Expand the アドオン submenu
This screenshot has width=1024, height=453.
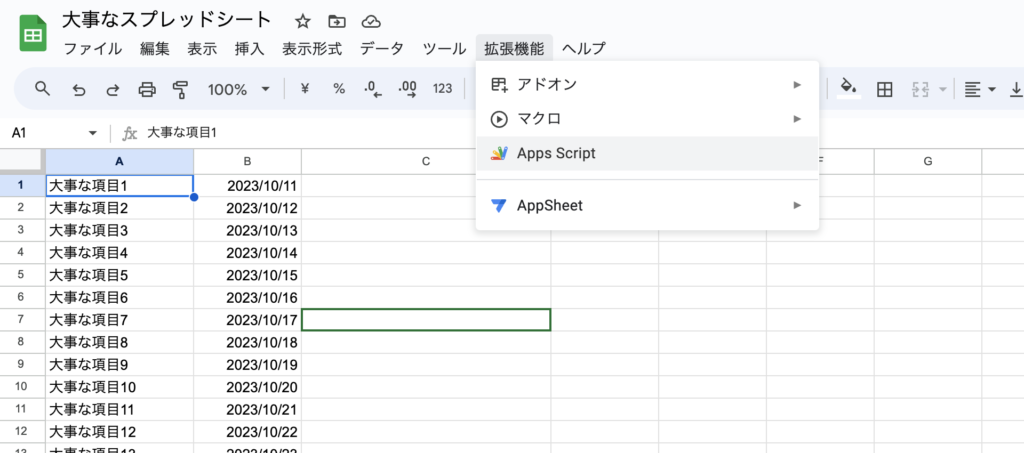[797, 85]
